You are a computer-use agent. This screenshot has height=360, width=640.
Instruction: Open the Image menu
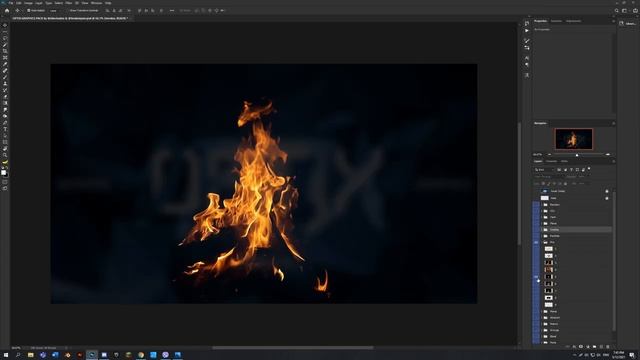tap(28, 3)
